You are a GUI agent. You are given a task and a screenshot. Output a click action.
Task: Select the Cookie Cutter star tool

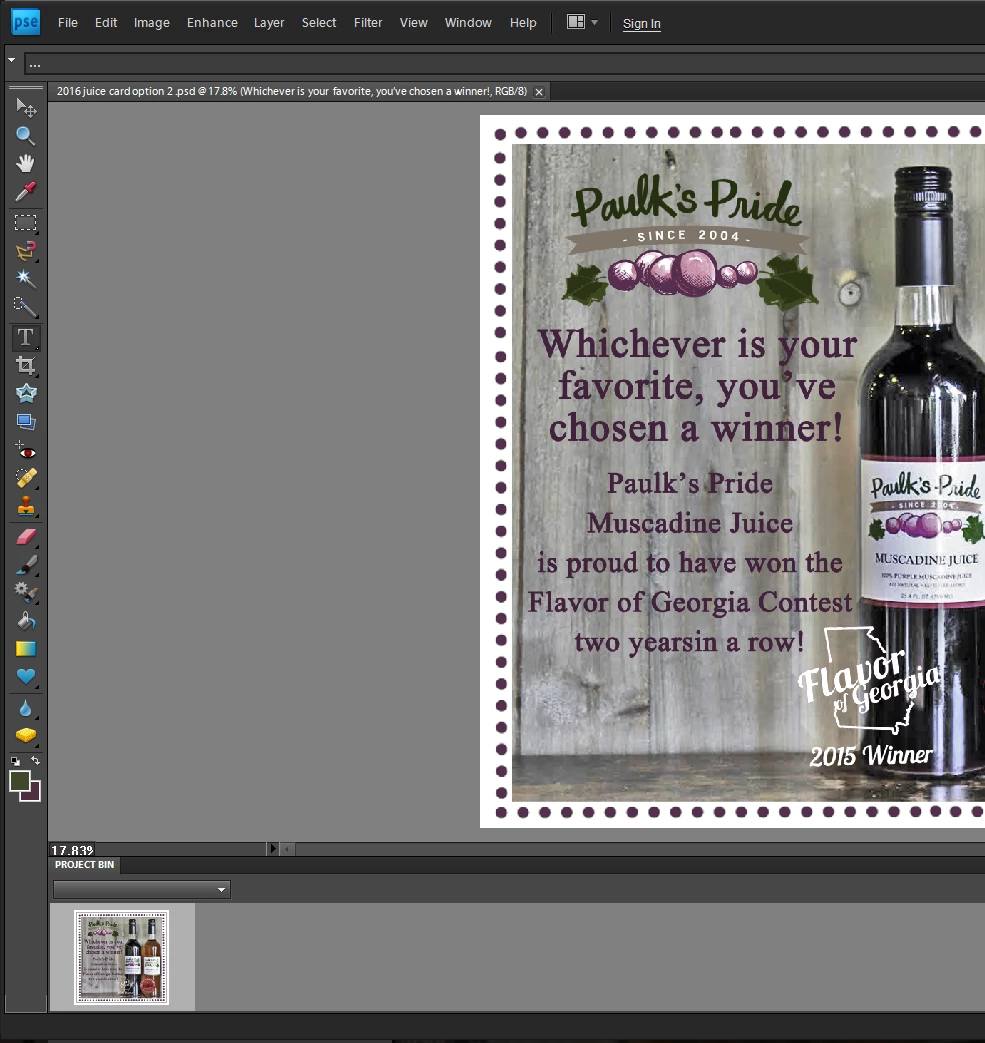pyautogui.click(x=25, y=394)
